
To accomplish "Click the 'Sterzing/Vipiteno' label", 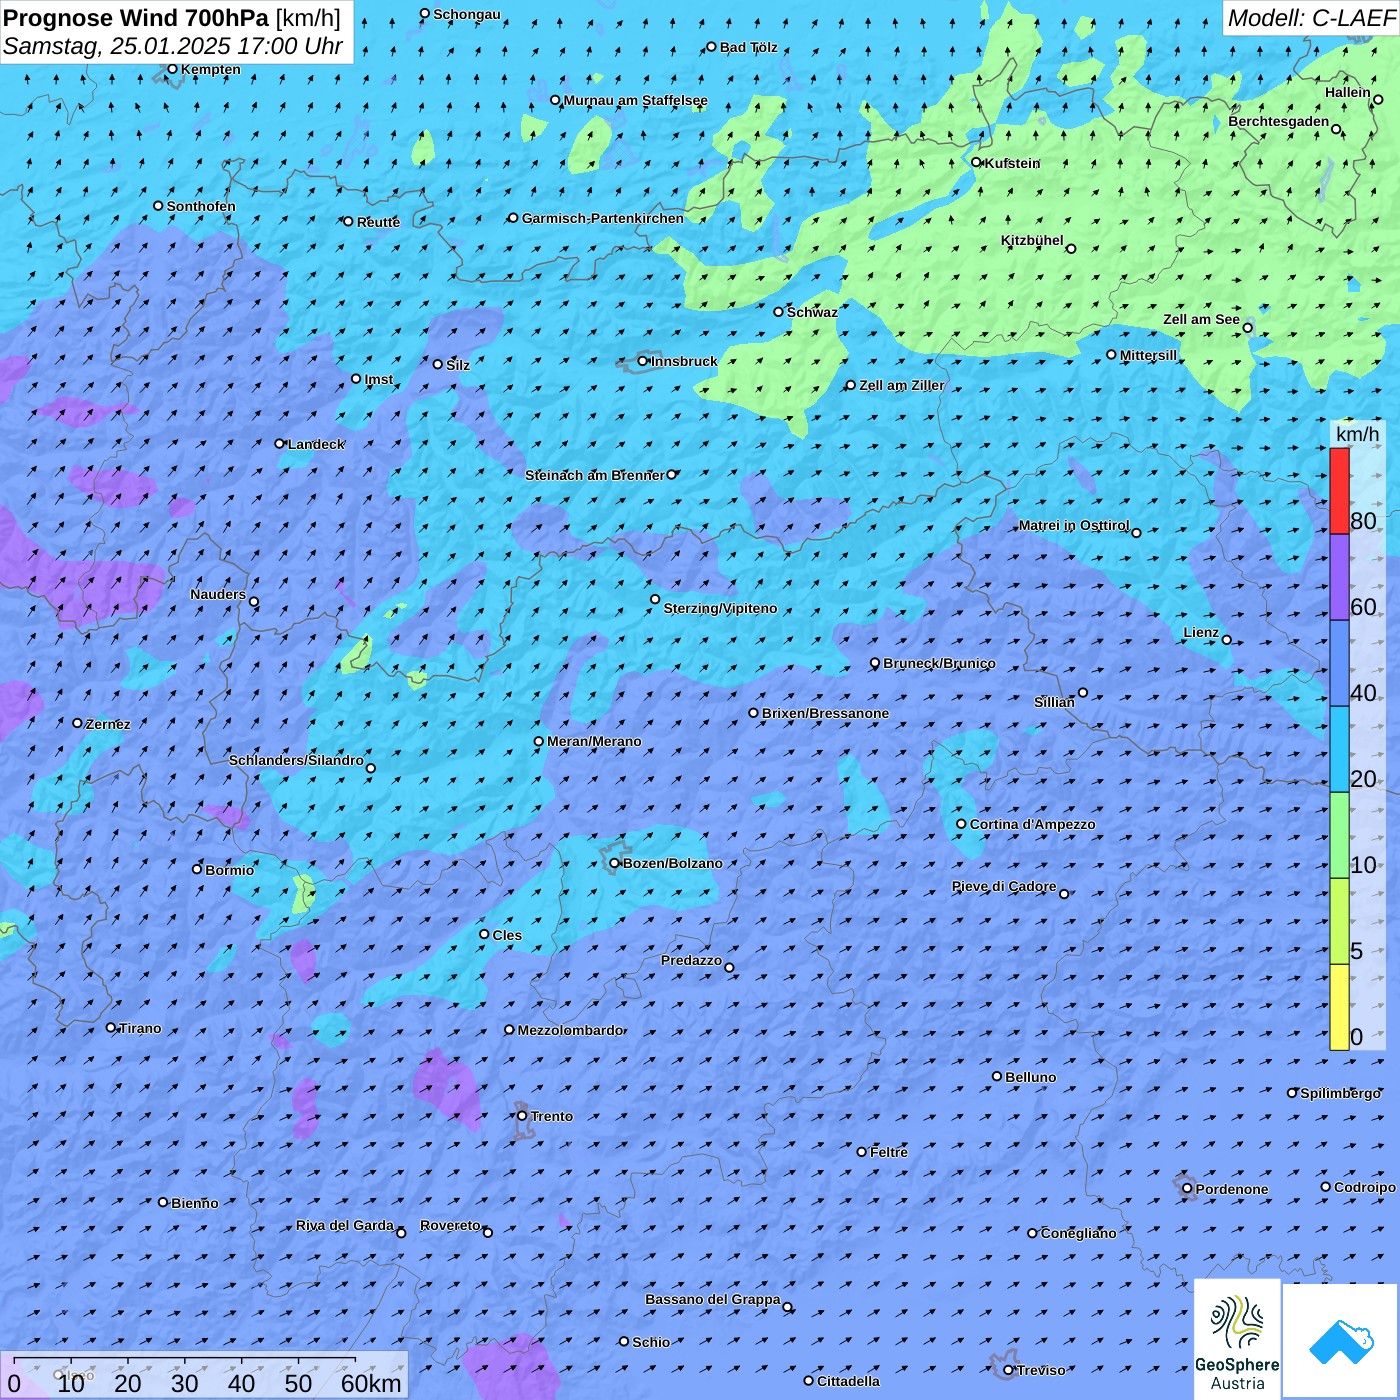I will coord(720,608).
